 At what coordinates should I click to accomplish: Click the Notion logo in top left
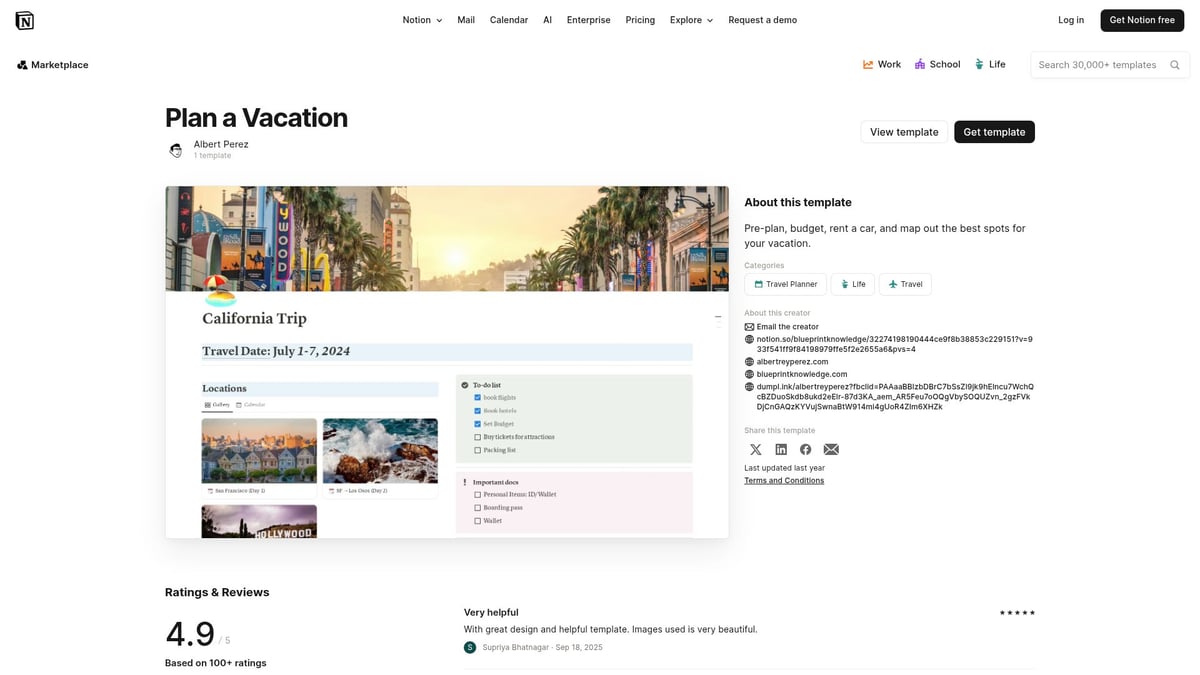24,19
